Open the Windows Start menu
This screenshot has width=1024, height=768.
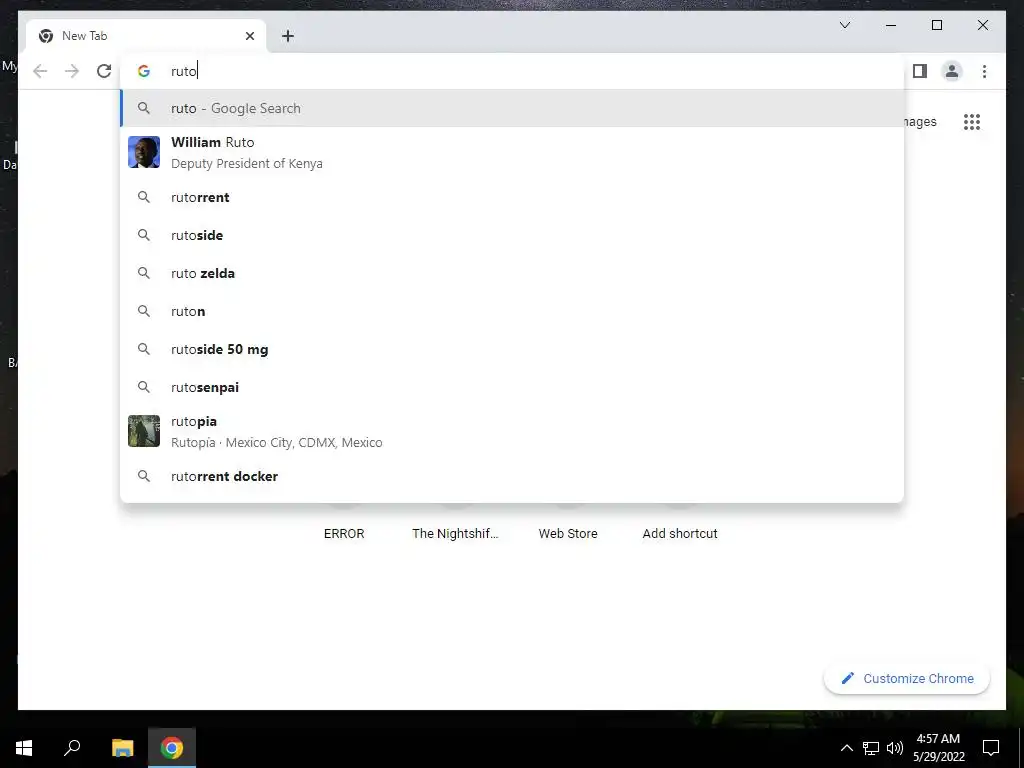coord(24,748)
